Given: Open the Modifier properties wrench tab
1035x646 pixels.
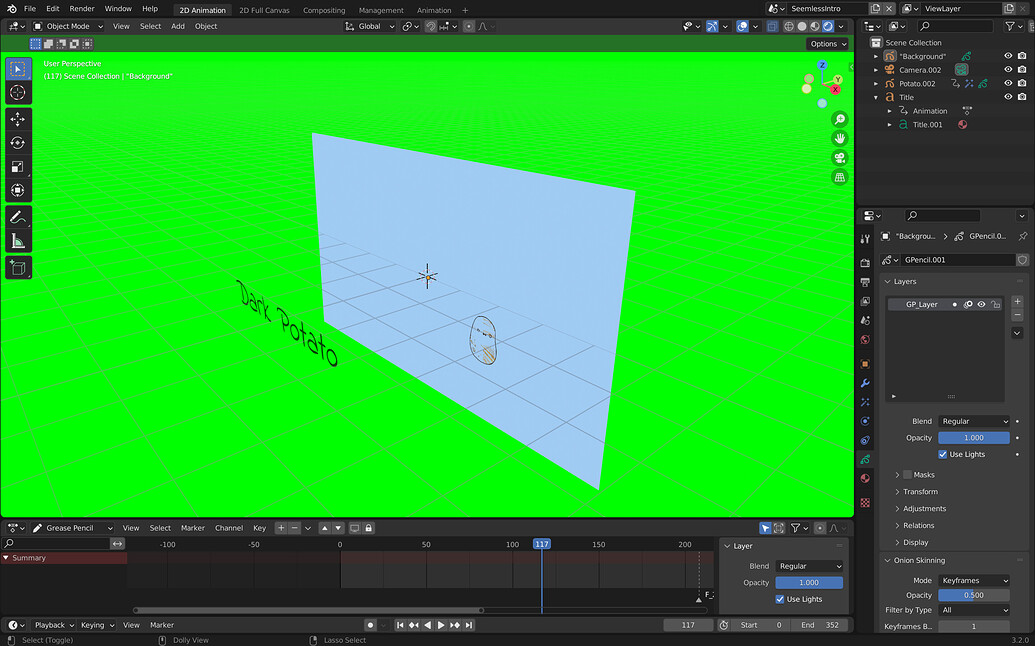Looking at the screenshot, I should (x=865, y=382).
